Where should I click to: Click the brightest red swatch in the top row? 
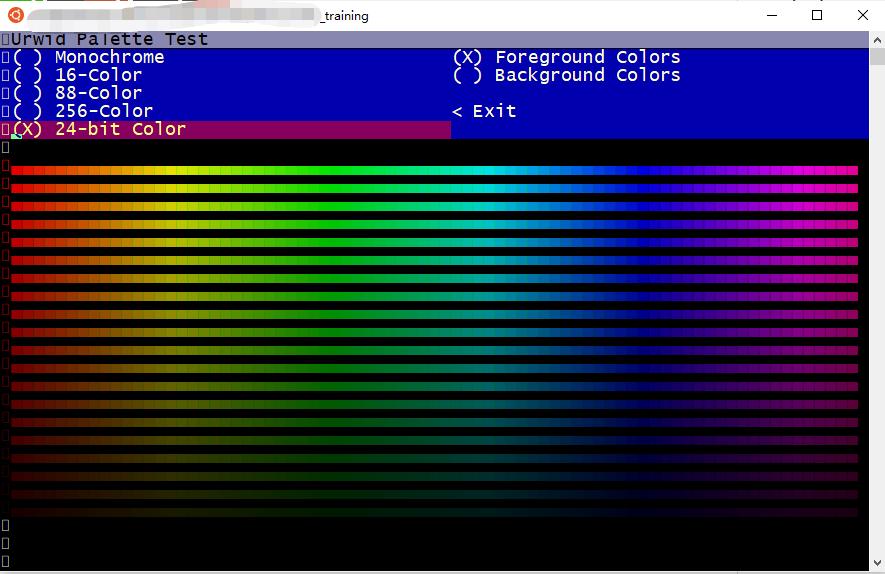(x=17, y=170)
